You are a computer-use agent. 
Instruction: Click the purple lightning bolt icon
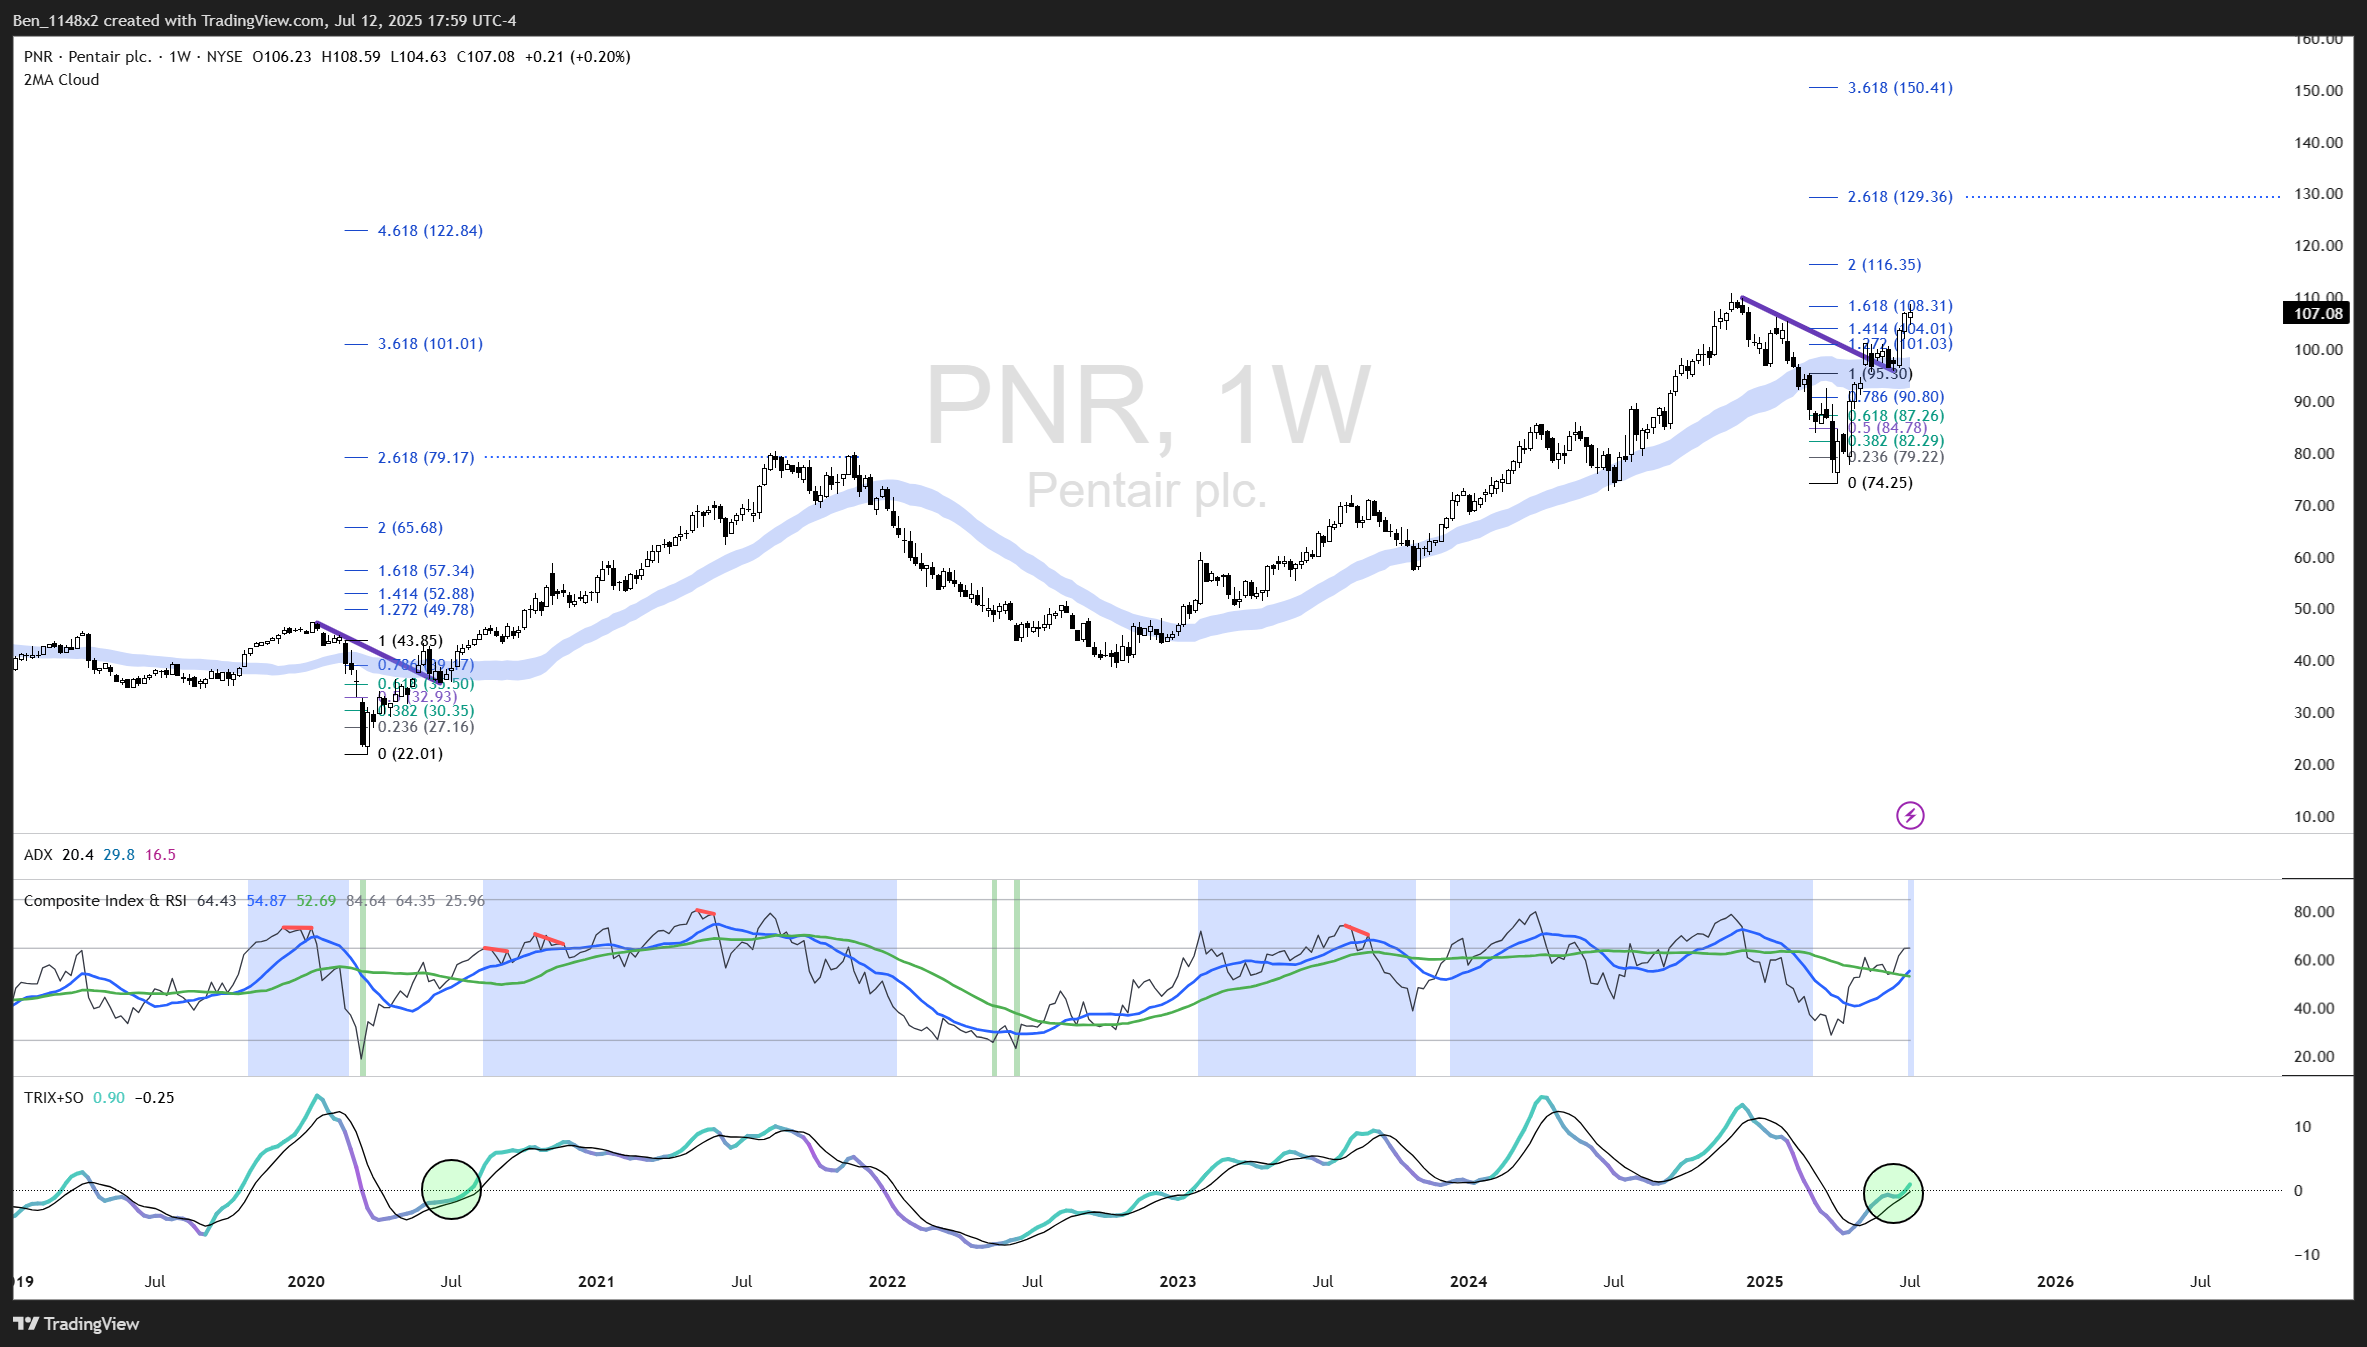1910,816
